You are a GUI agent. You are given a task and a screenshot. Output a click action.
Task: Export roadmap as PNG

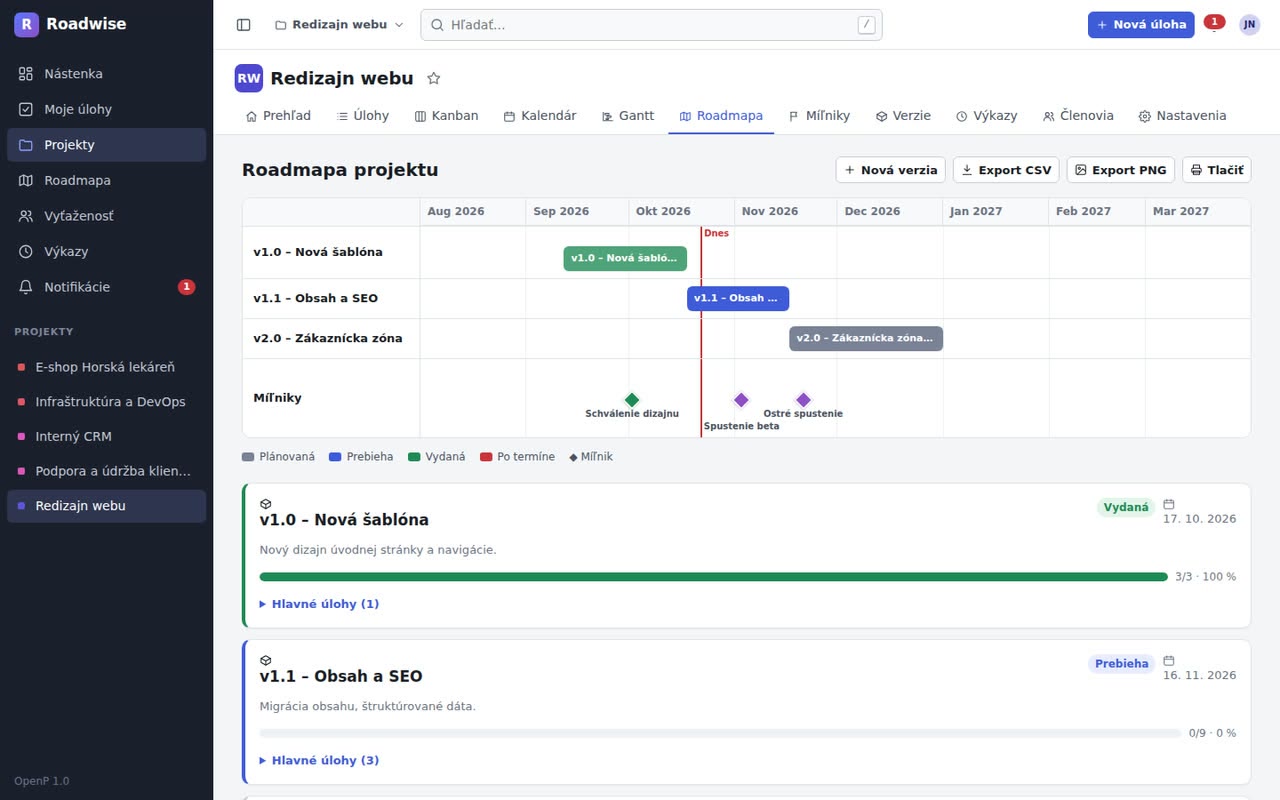1120,170
